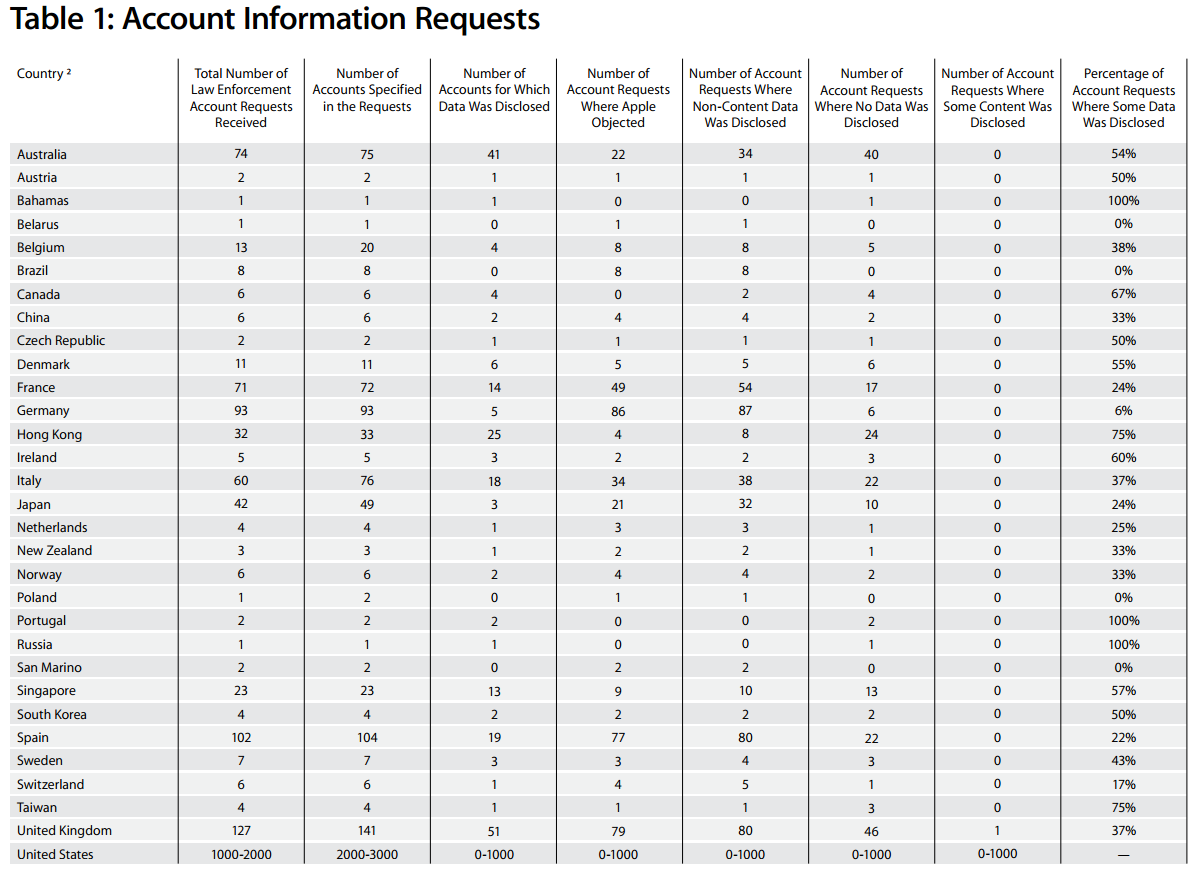Select the 'Brazil' country row label
The height and width of the screenshot is (870, 1197).
32,270
